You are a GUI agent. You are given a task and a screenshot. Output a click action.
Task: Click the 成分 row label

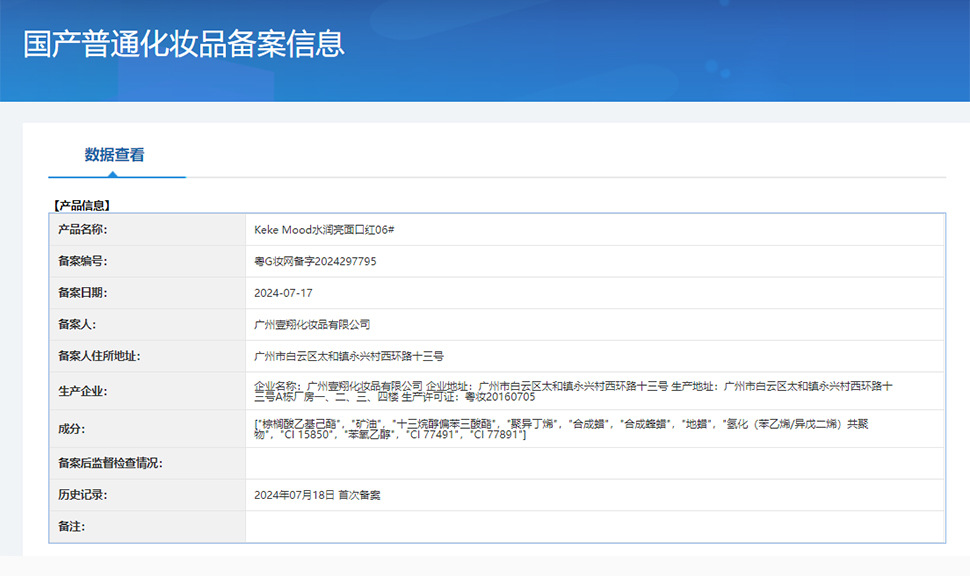(x=72, y=429)
